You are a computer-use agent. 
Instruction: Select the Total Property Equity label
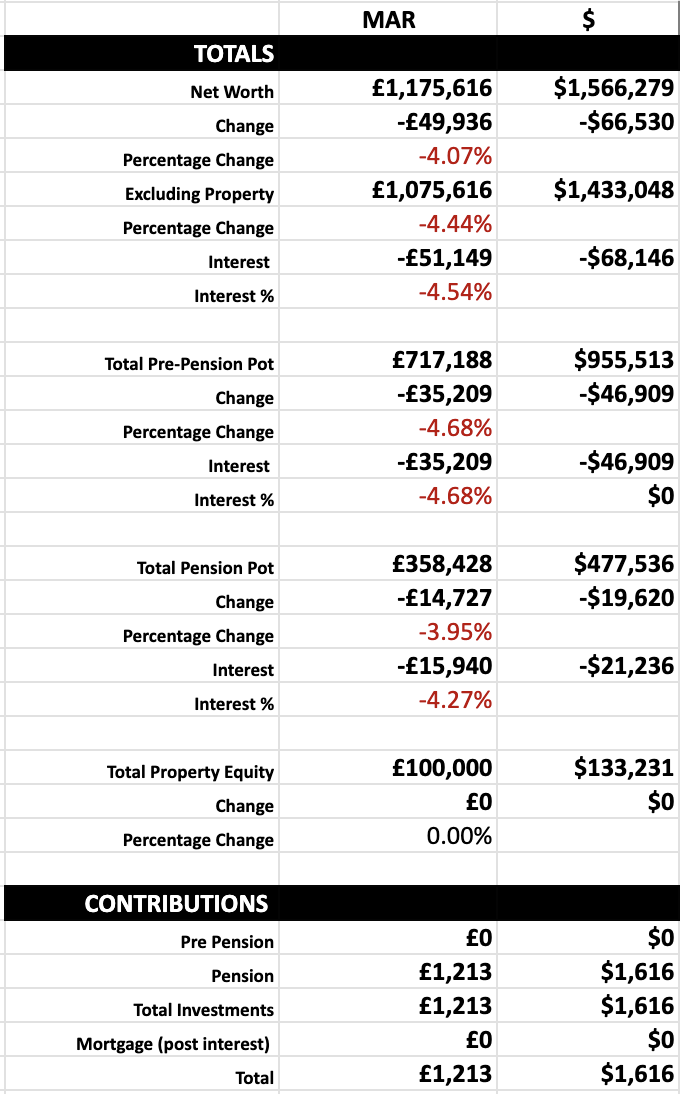point(190,772)
